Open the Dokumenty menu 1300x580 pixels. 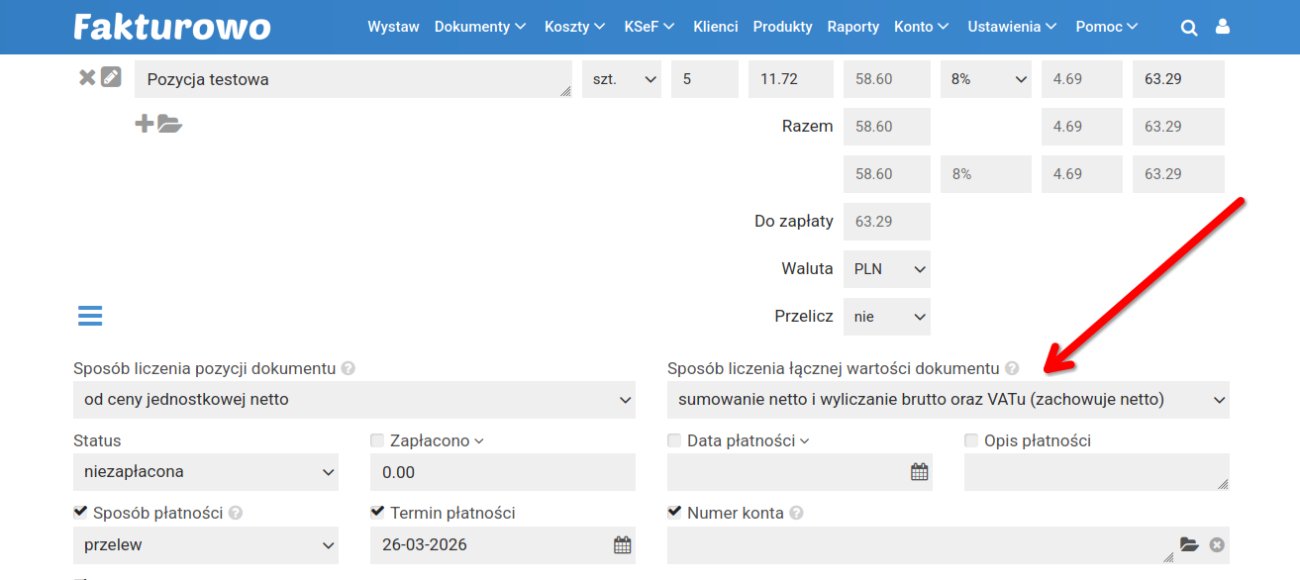click(473, 27)
